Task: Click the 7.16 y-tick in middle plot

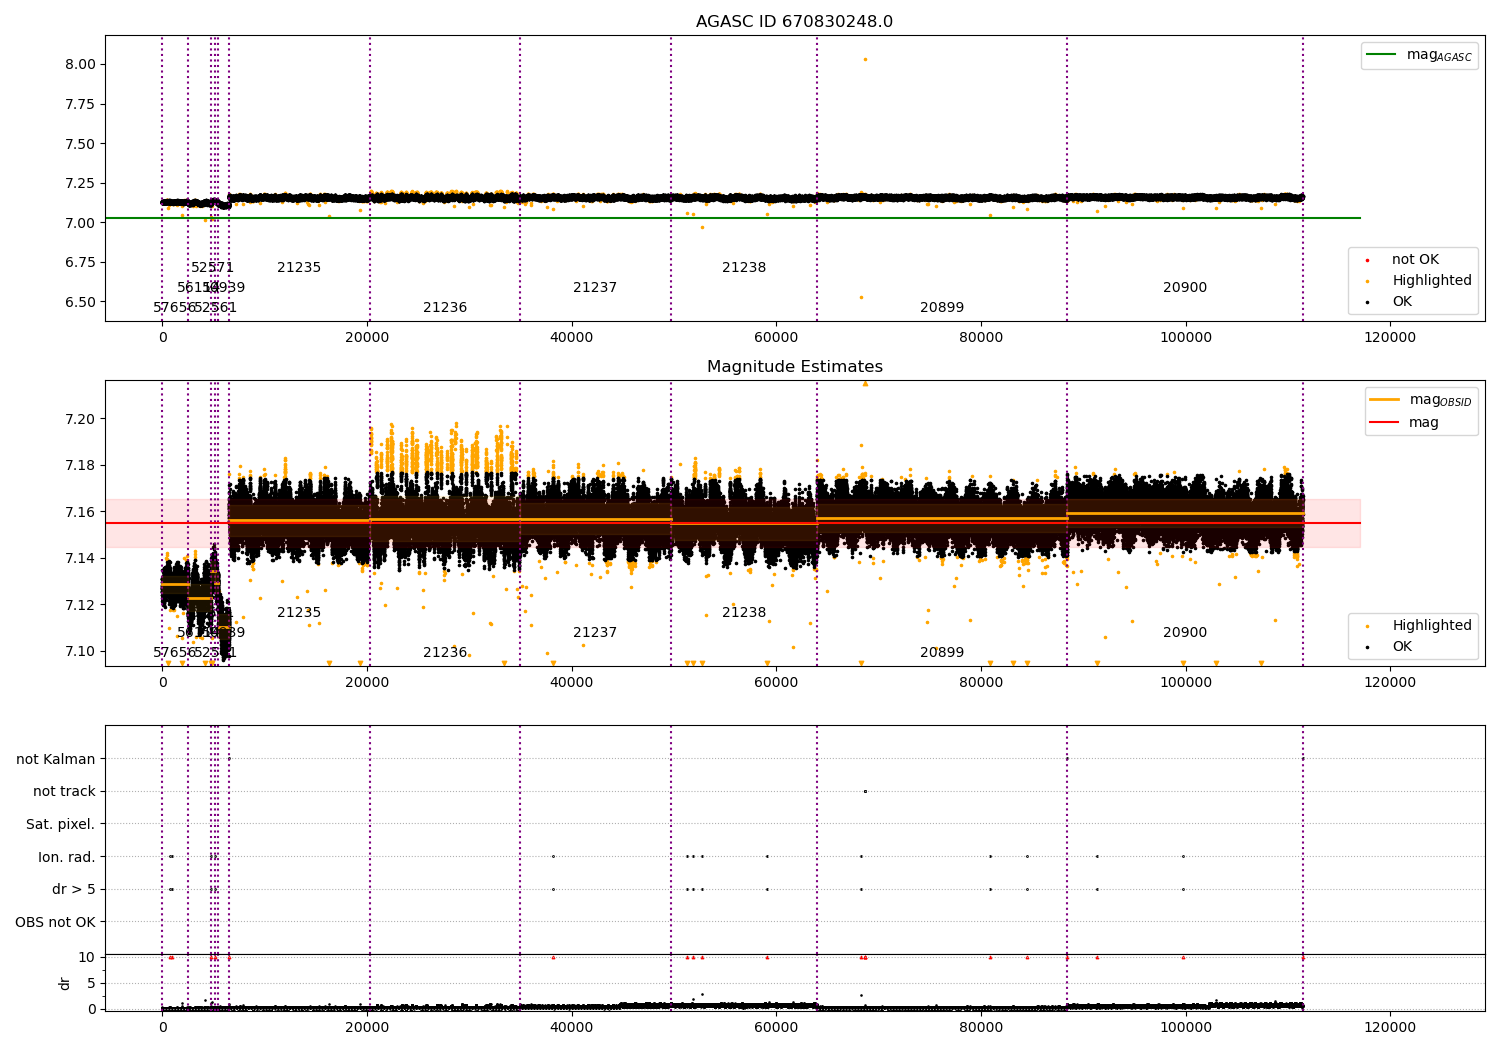Action: click(80, 512)
